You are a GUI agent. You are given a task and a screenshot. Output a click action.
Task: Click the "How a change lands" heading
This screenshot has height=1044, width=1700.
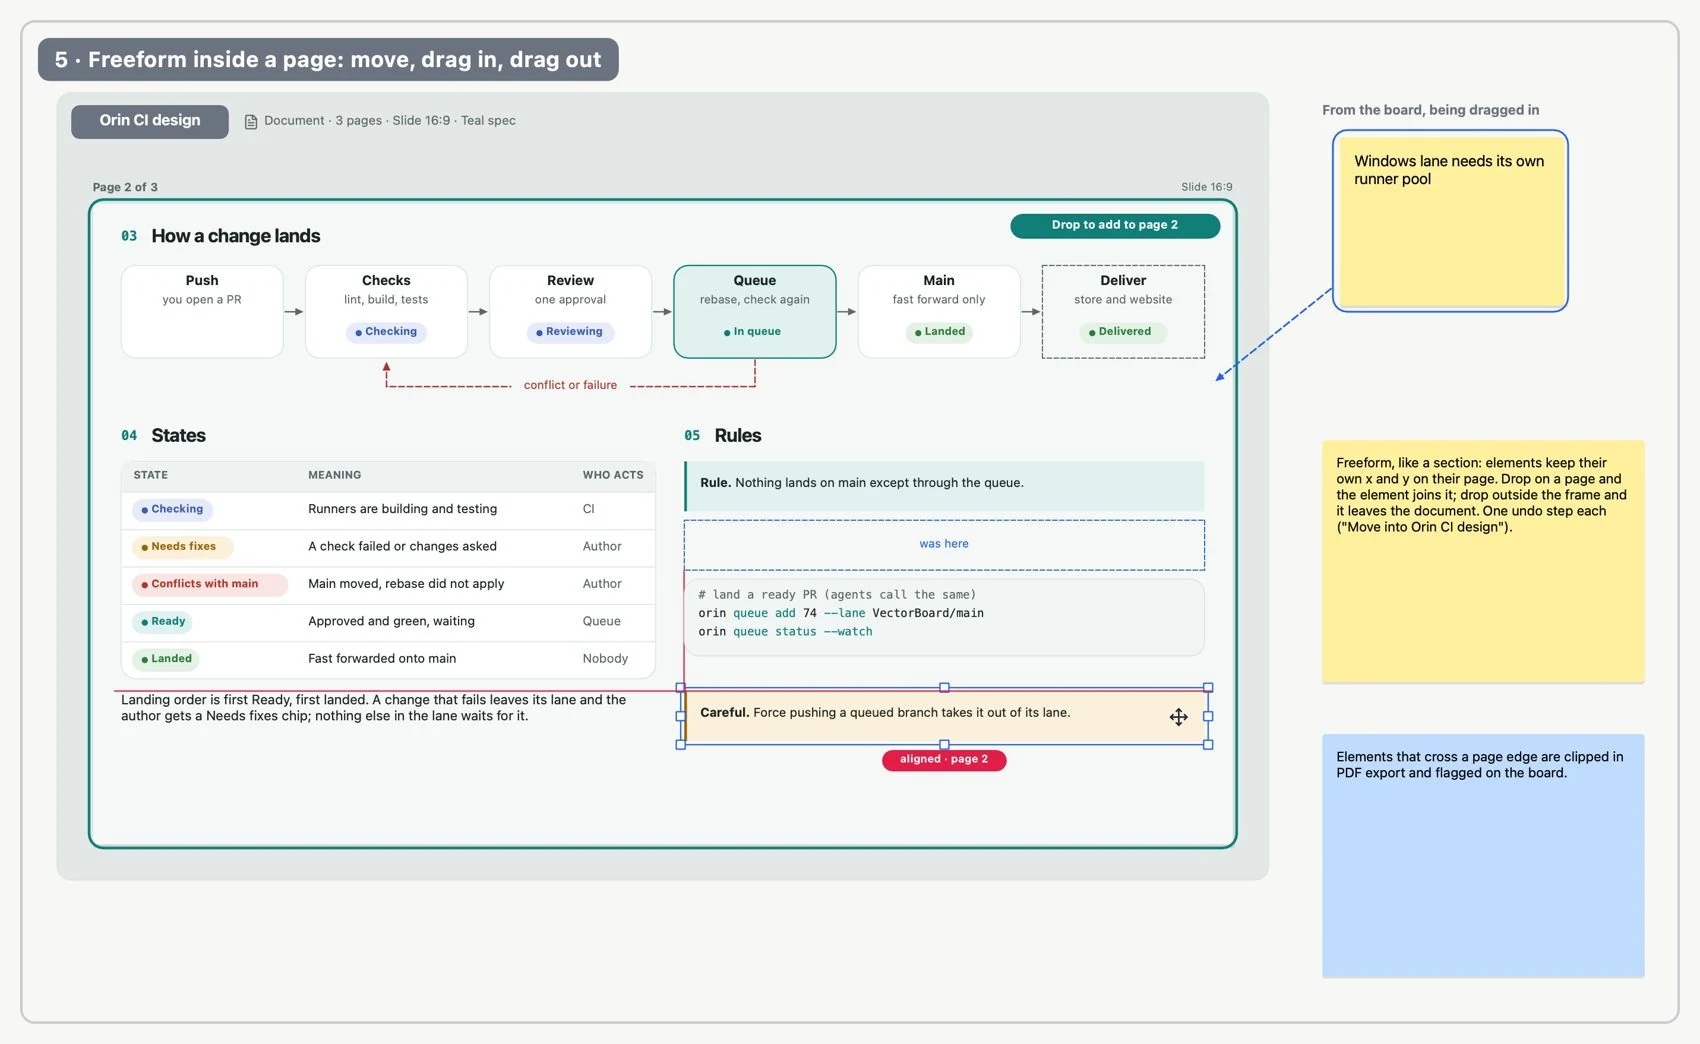(x=236, y=237)
